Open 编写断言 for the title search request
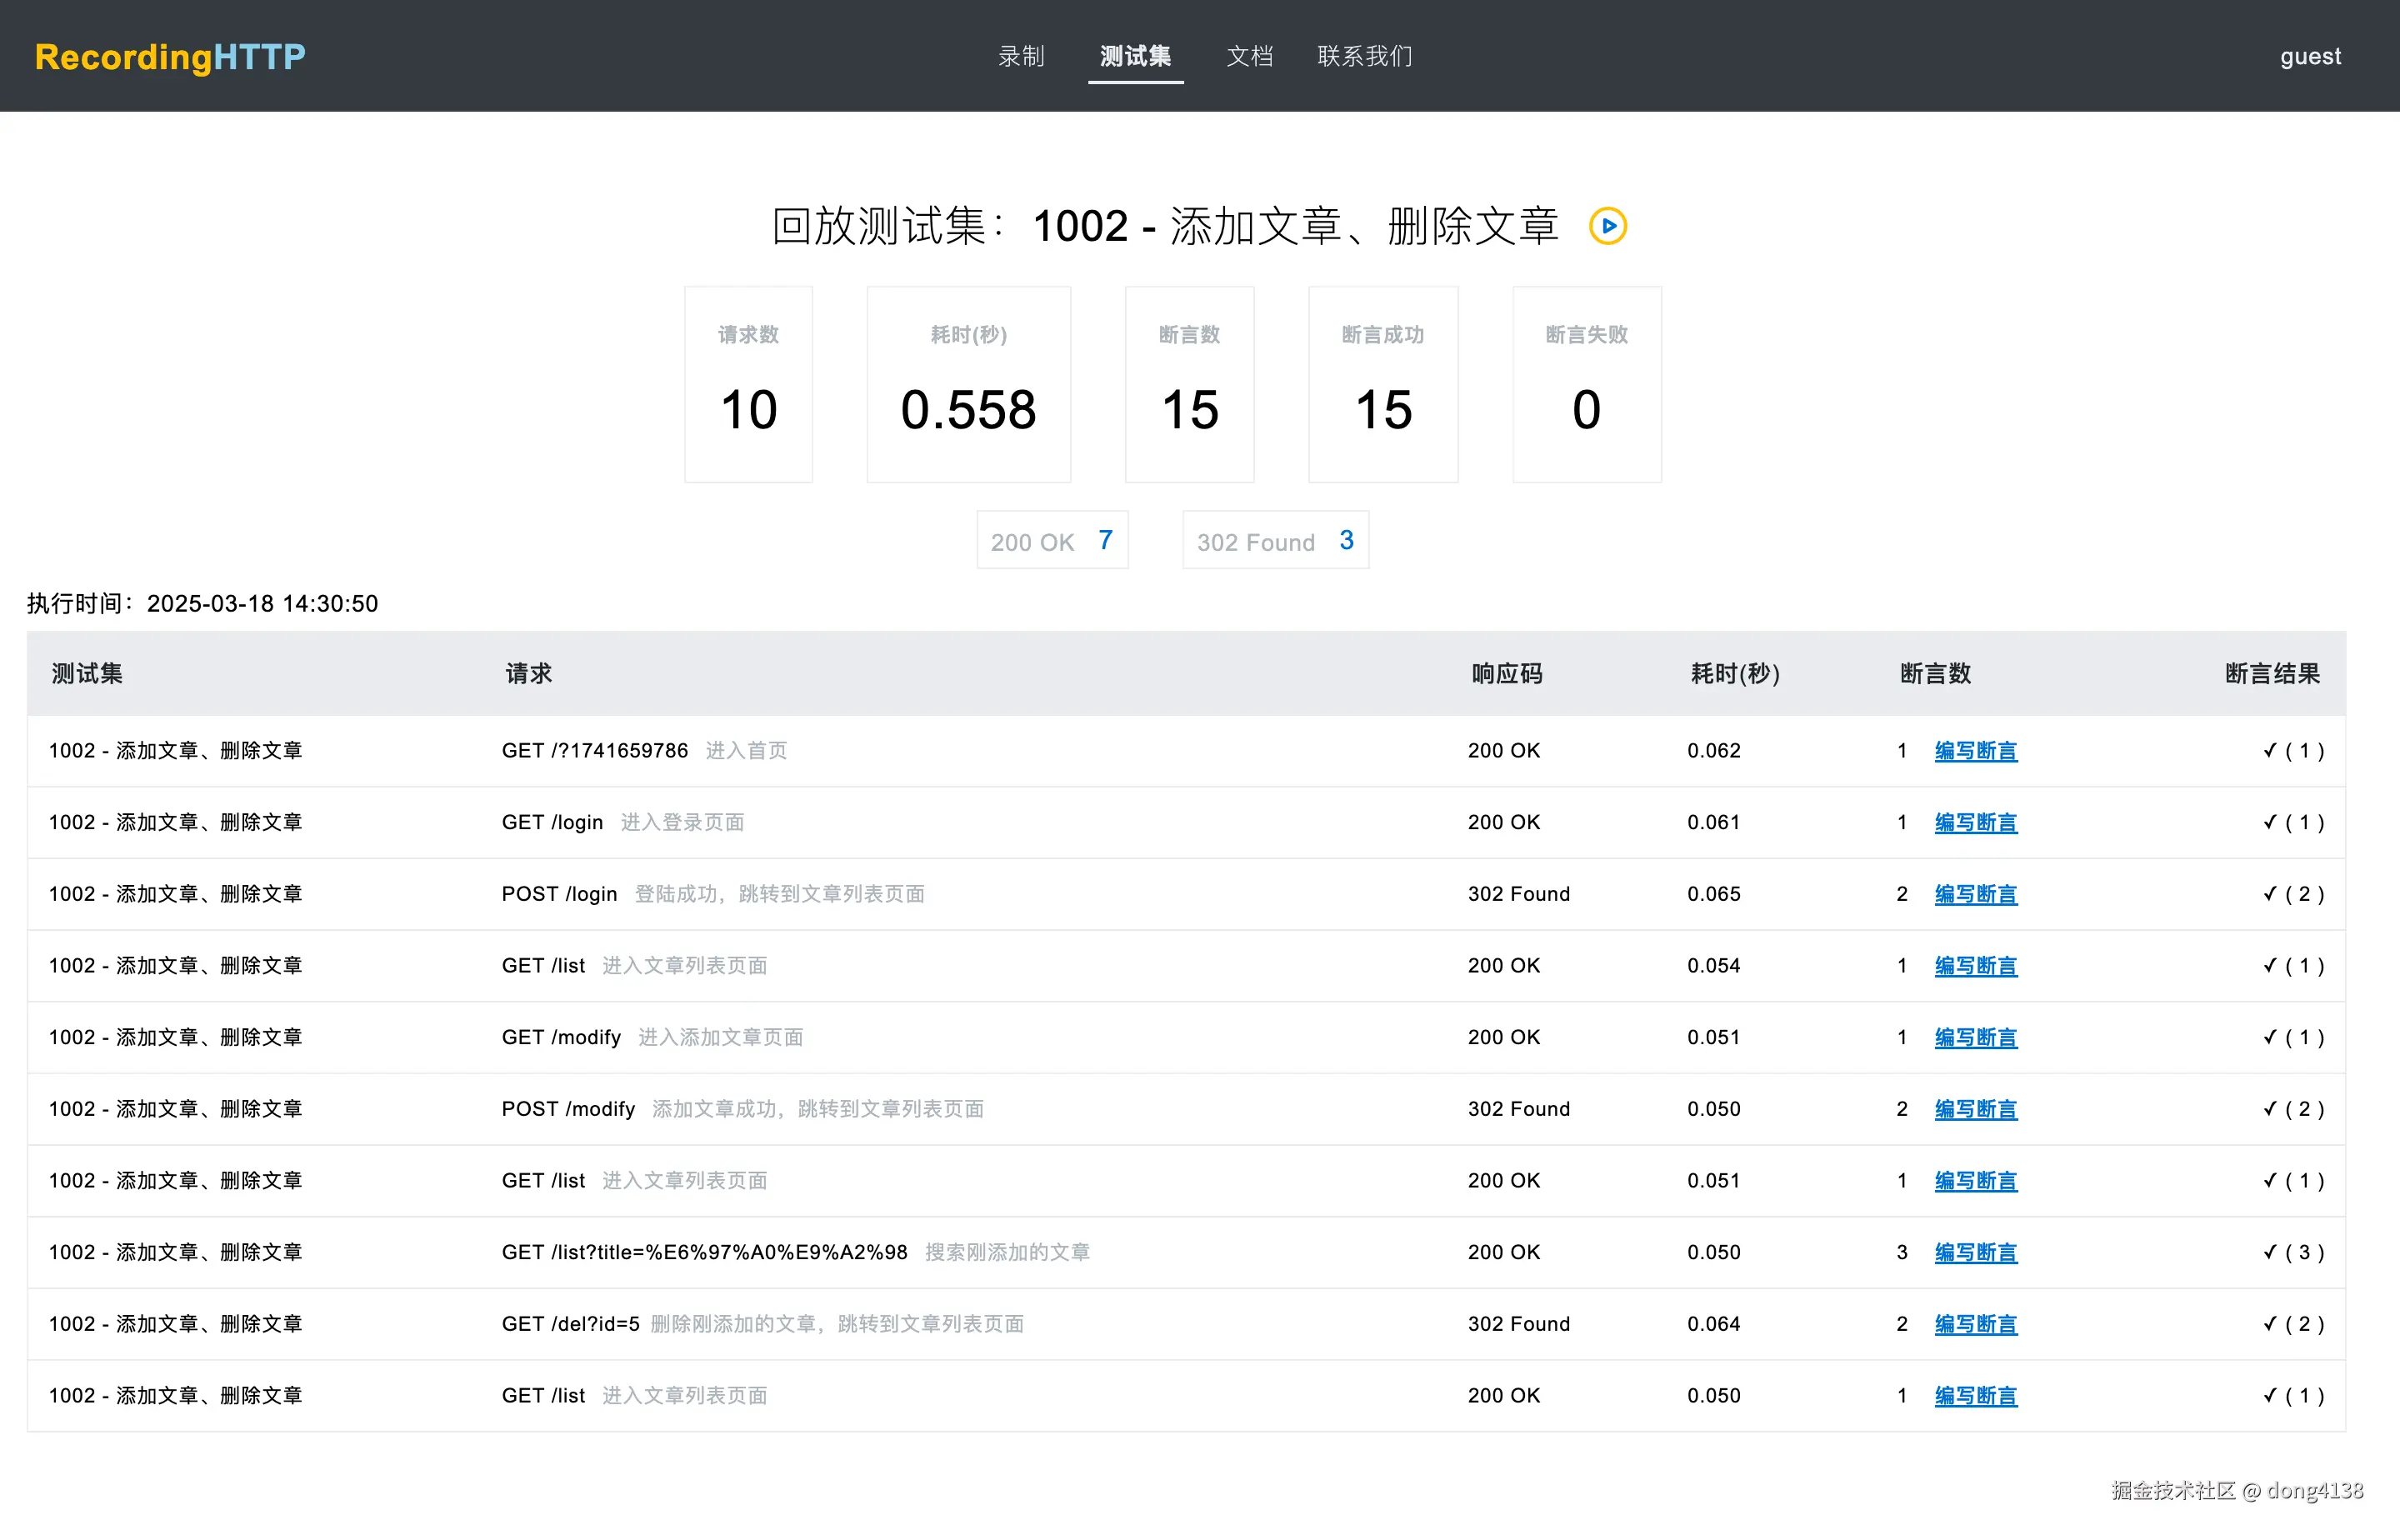This screenshot has height=1540, width=2400. 1976,1253
